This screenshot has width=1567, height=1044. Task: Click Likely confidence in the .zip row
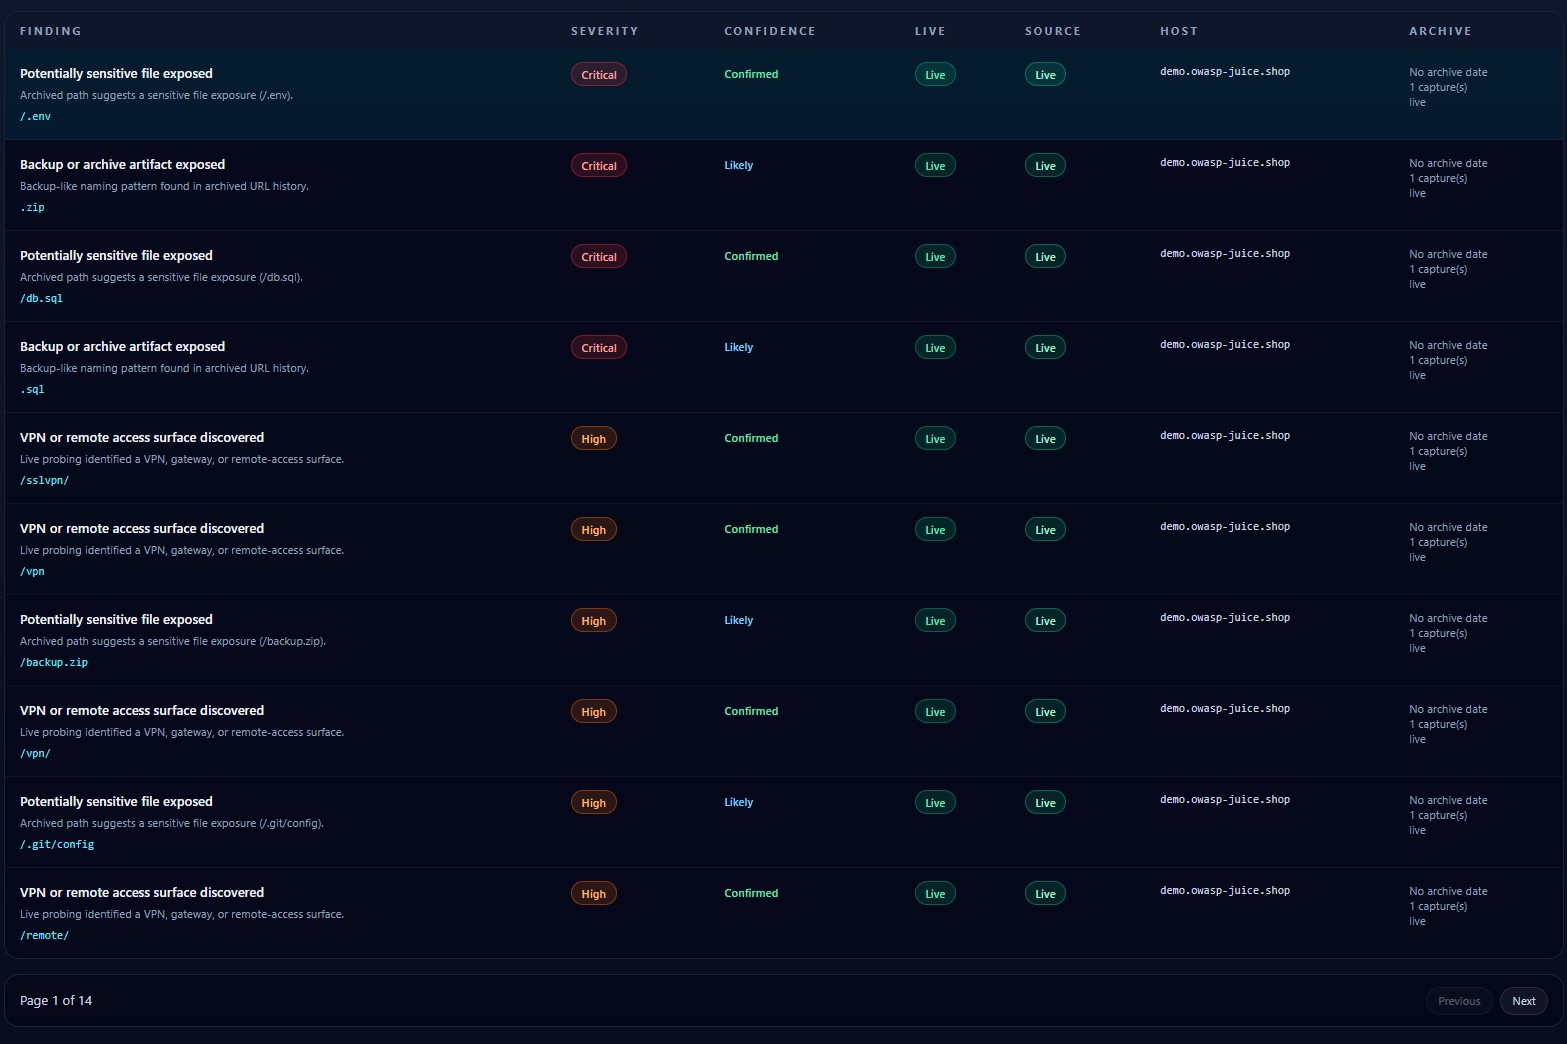(x=739, y=166)
